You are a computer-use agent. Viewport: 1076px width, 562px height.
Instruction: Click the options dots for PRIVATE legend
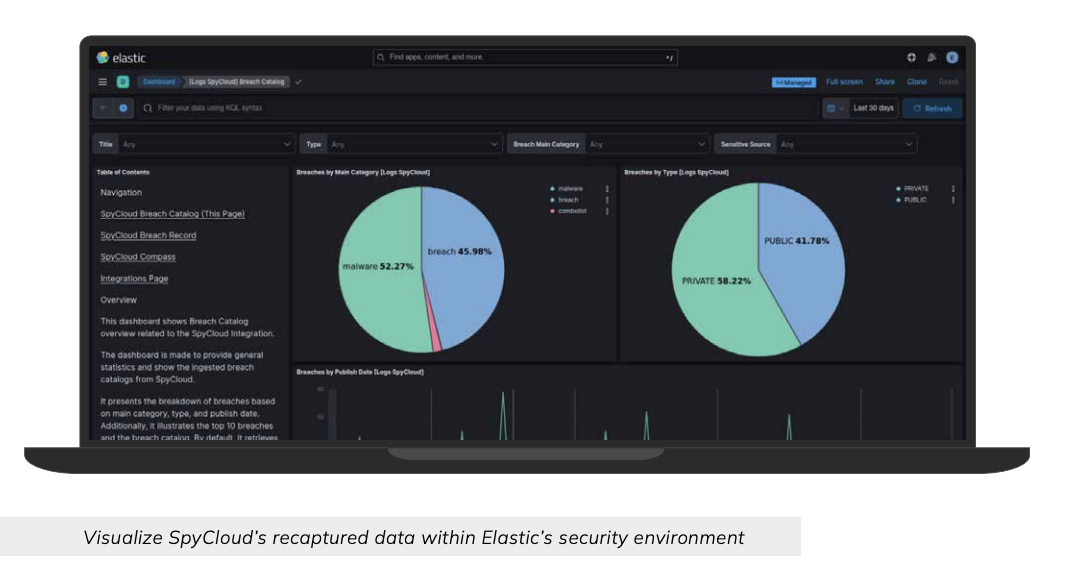(953, 189)
